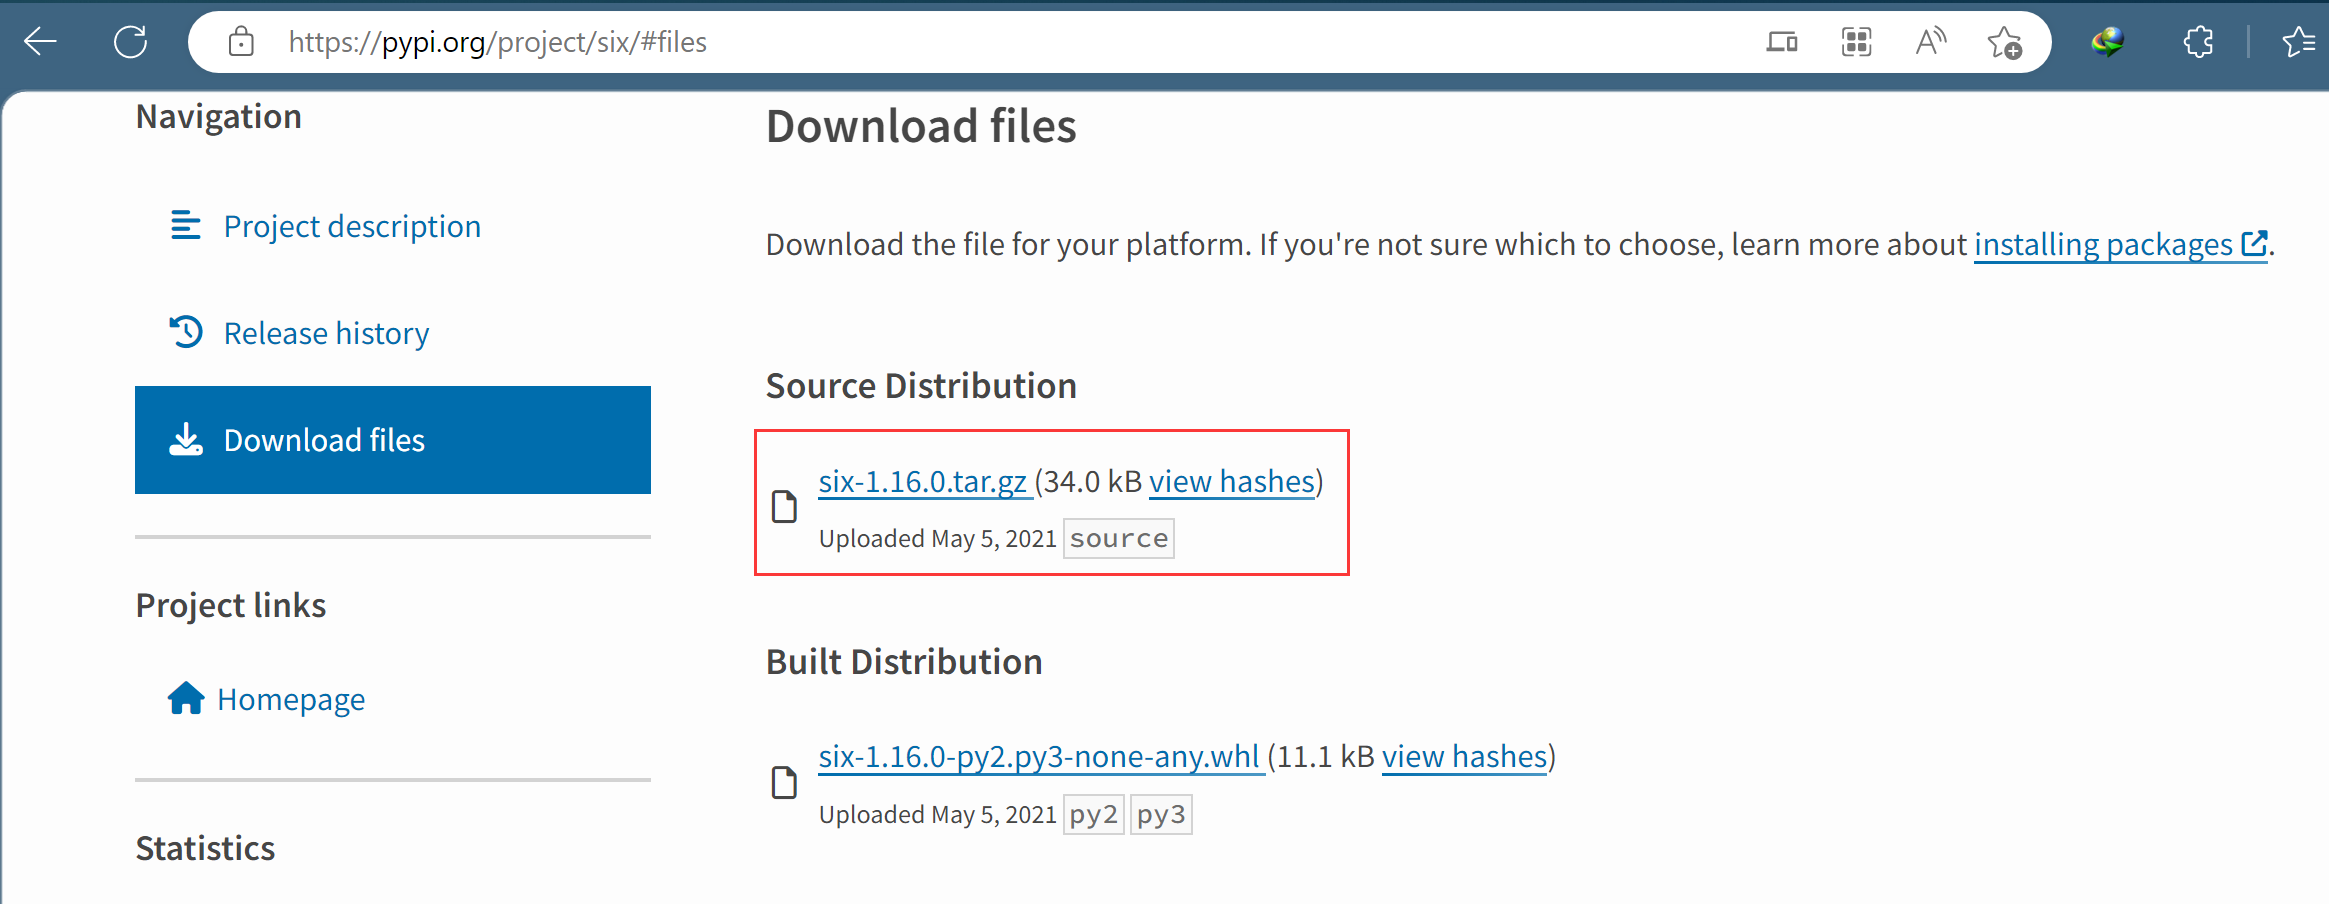Download six-1.16.0.tar.gz source file

tap(923, 481)
